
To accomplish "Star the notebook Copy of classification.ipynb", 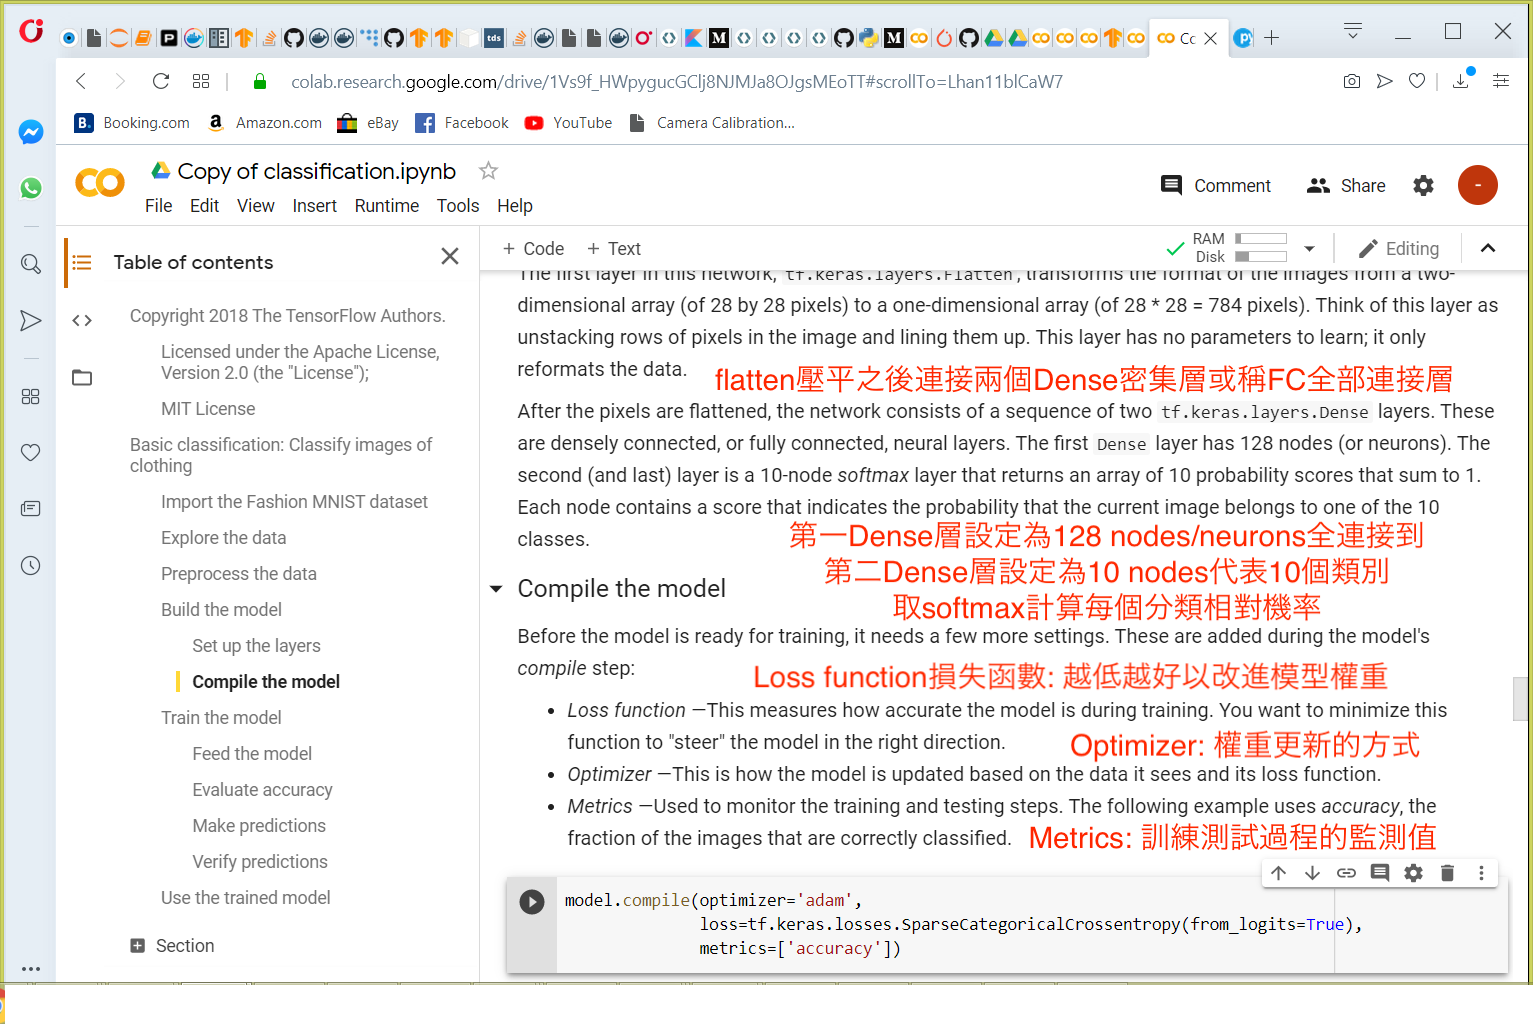I will point(488,170).
